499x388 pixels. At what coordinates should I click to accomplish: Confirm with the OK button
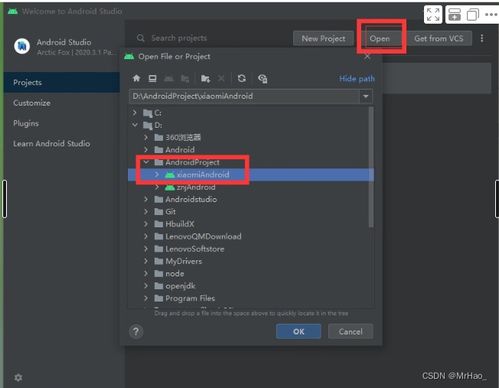[x=299, y=332]
